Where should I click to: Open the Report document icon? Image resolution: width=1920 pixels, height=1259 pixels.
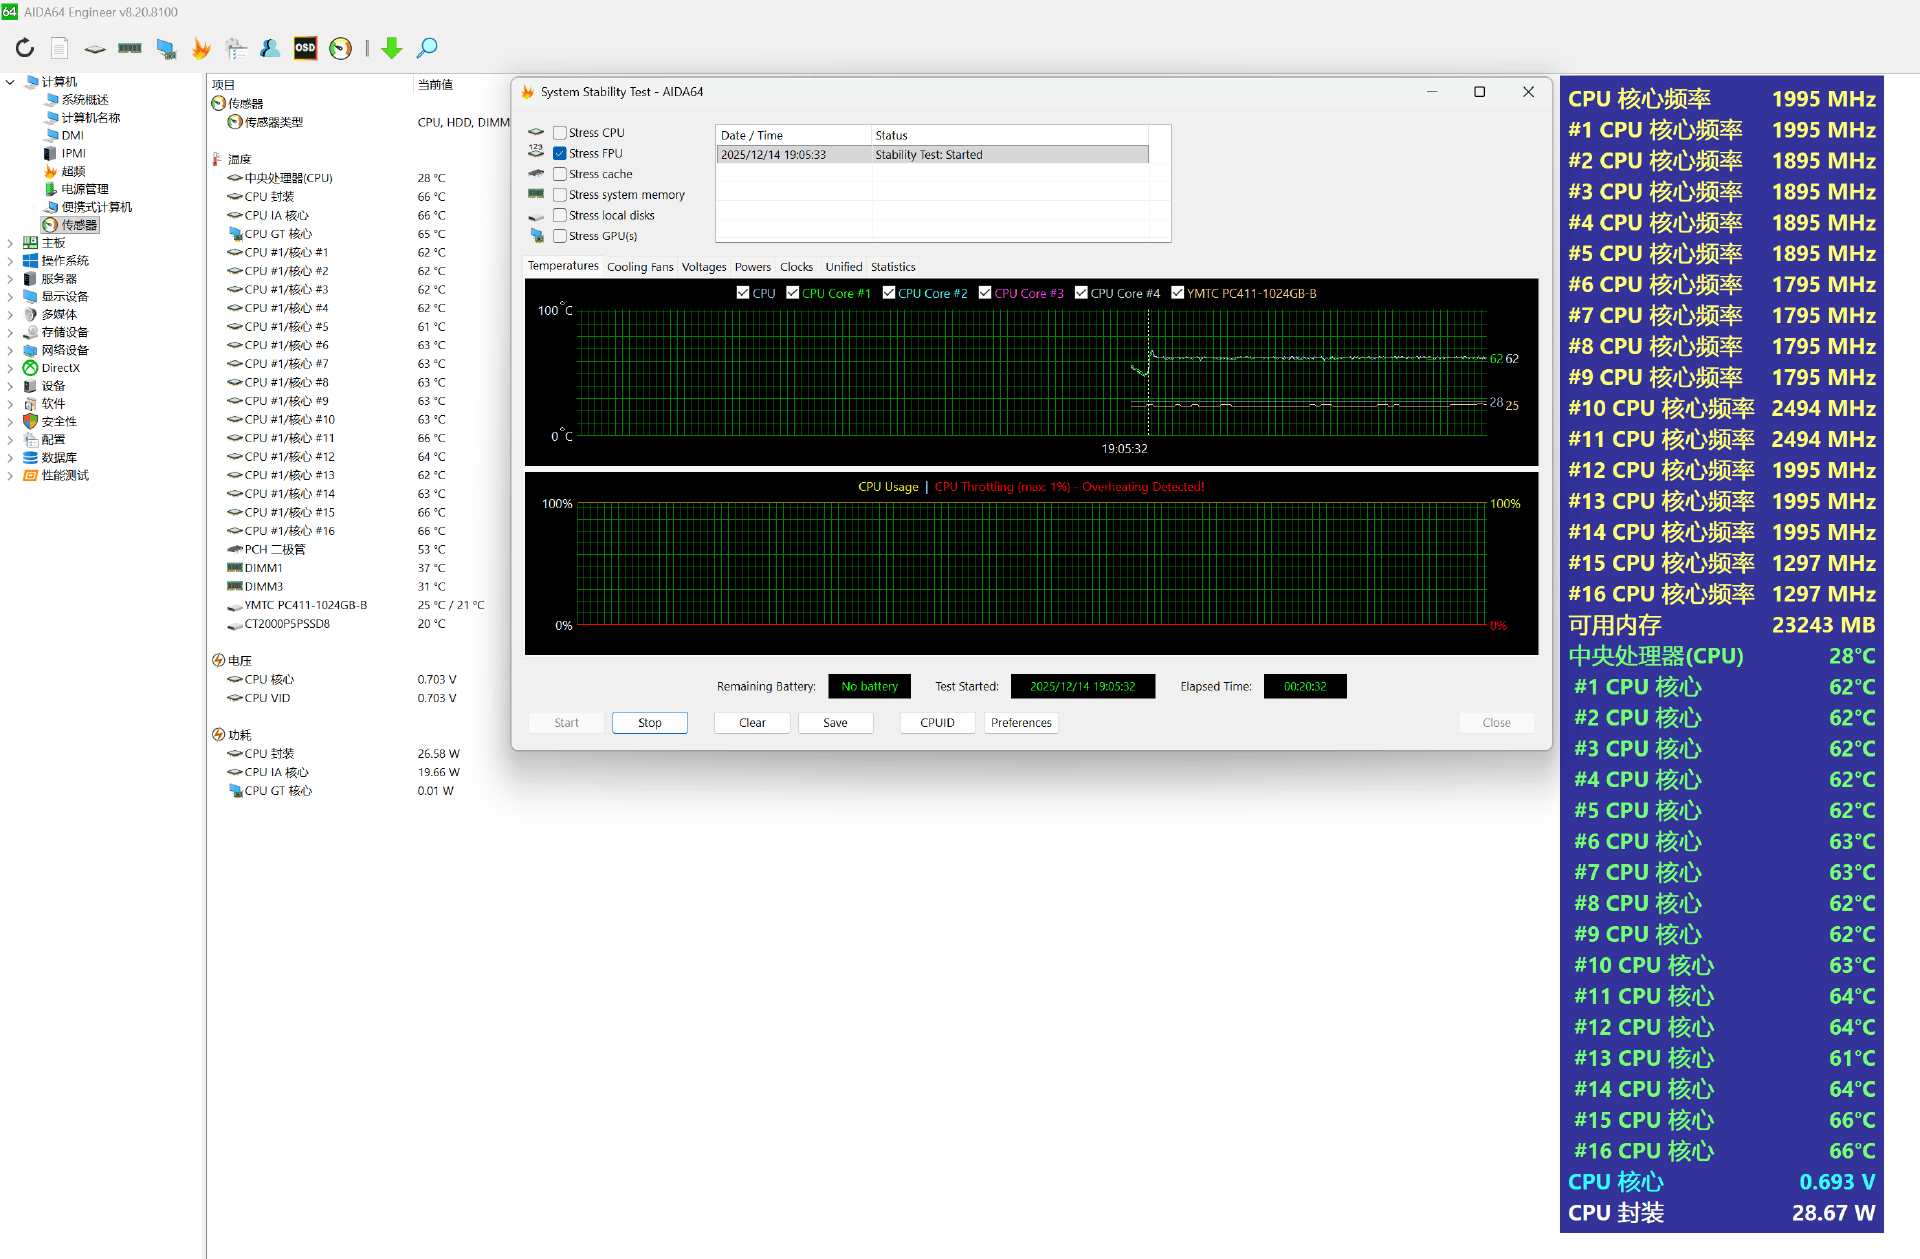[60, 48]
